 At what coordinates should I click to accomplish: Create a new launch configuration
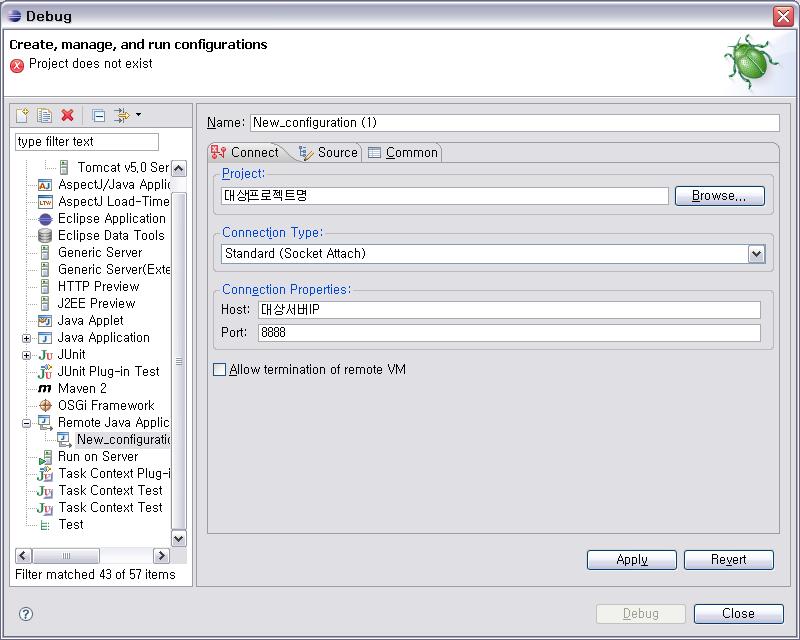22,115
